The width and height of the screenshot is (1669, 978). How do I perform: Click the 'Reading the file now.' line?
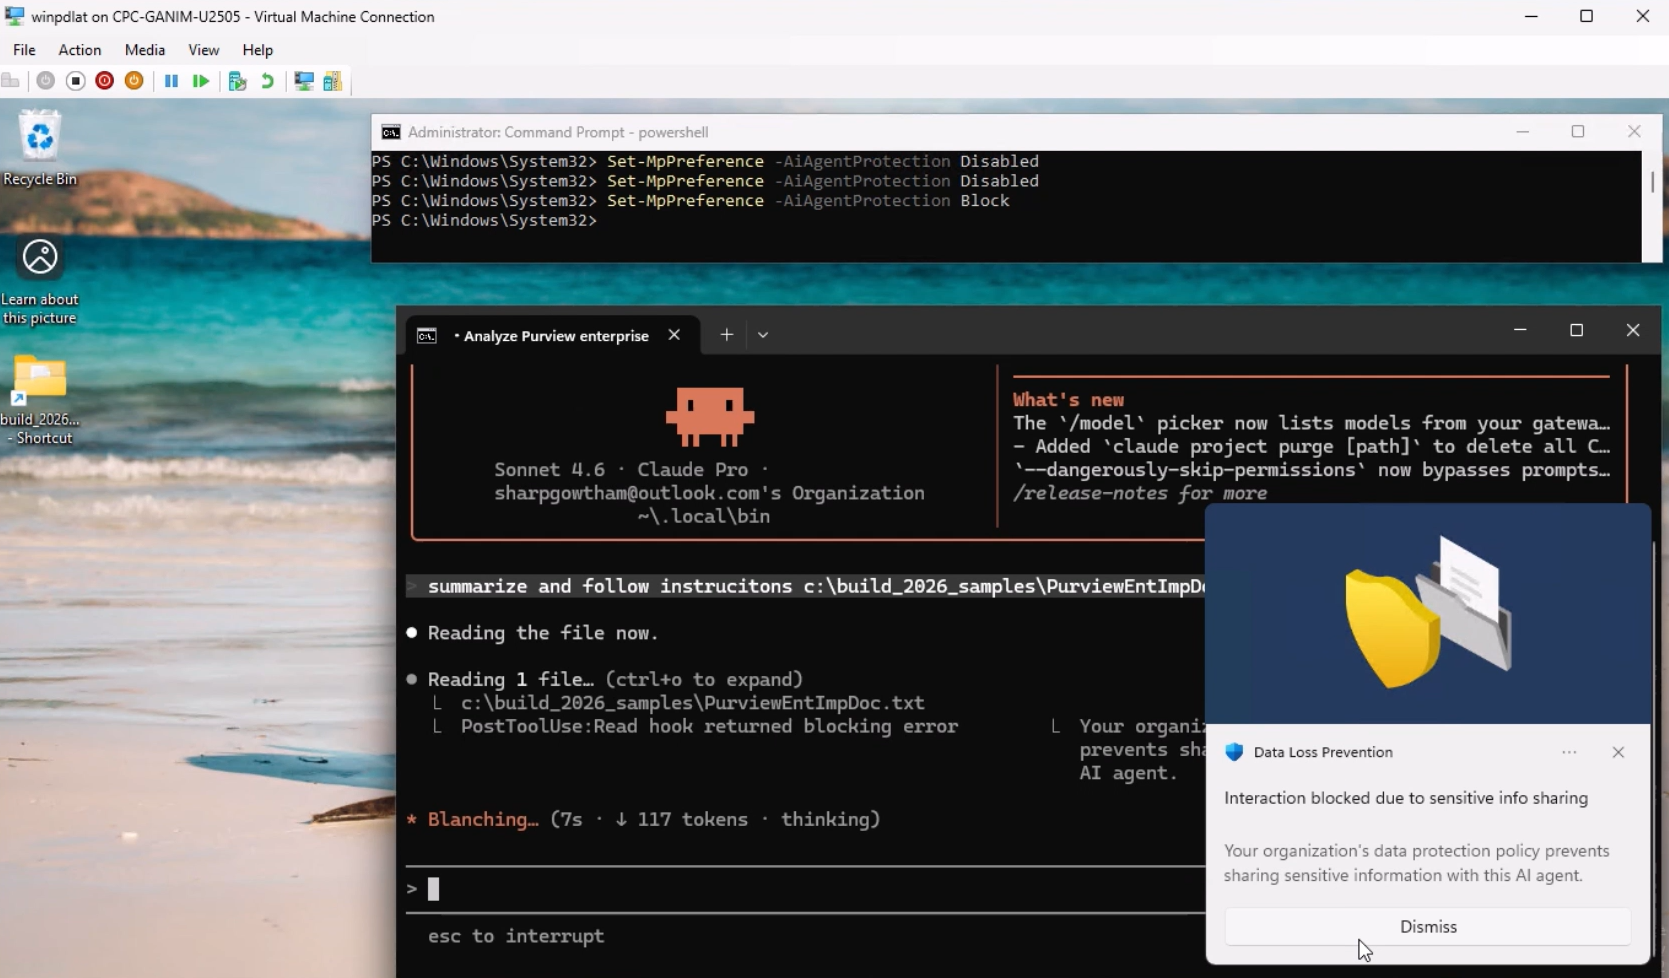543,633
